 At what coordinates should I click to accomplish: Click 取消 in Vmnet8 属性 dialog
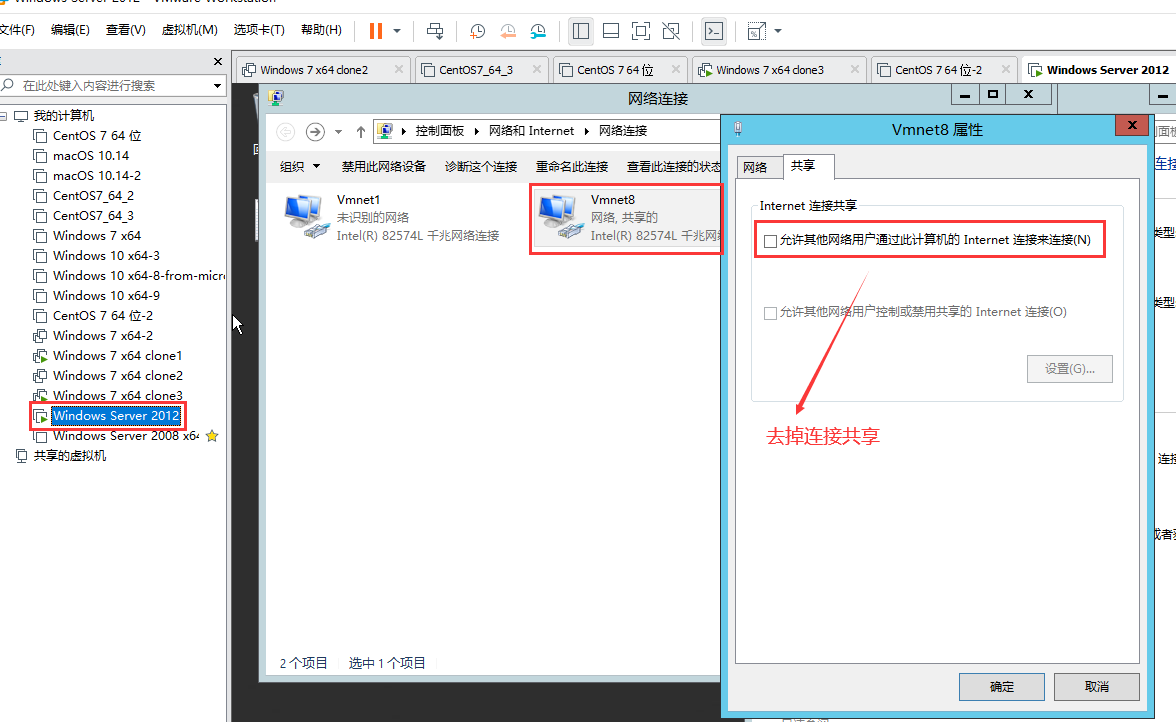(1096, 687)
